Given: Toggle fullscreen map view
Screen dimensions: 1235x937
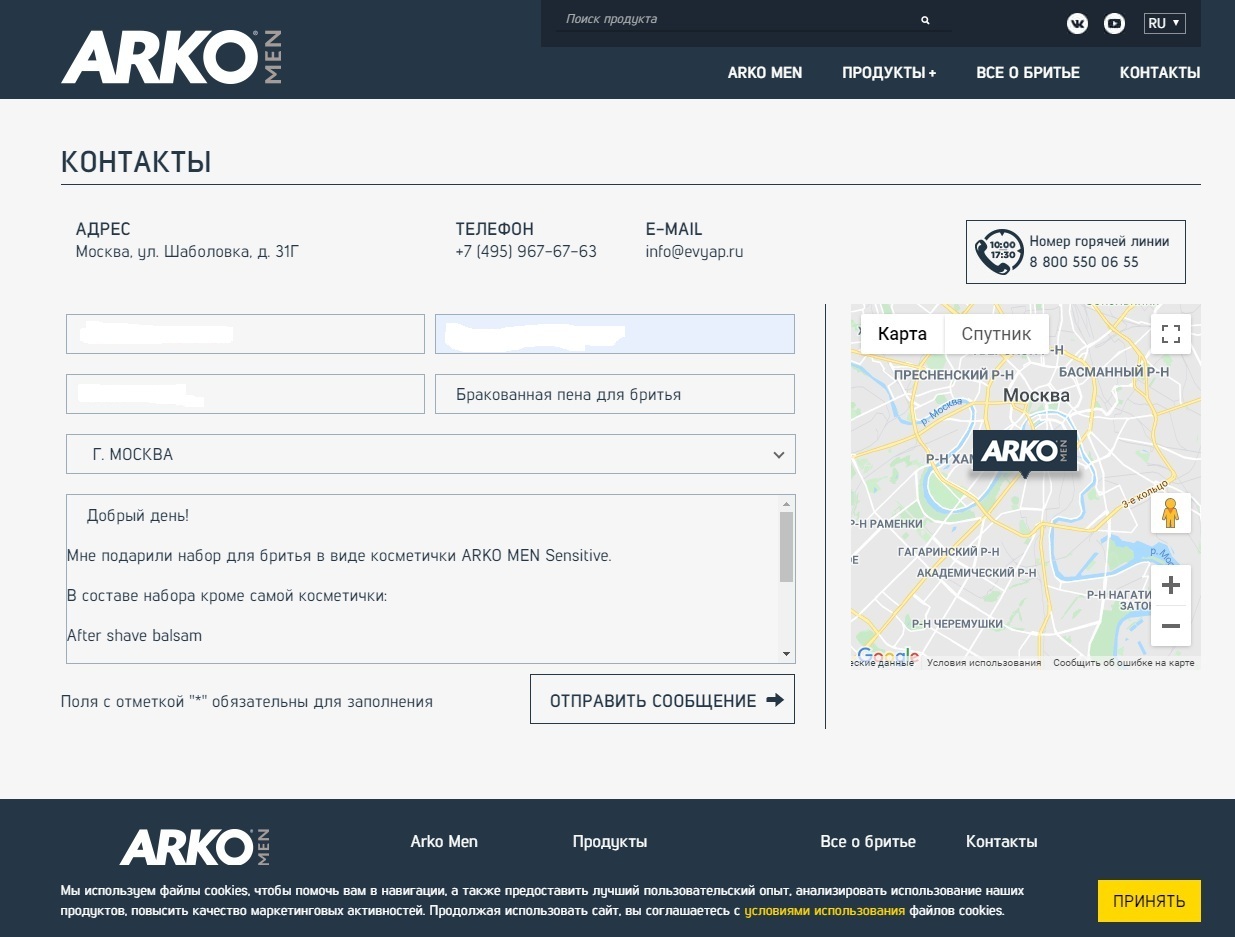Looking at the screenshot, I should click(1170, 334).
